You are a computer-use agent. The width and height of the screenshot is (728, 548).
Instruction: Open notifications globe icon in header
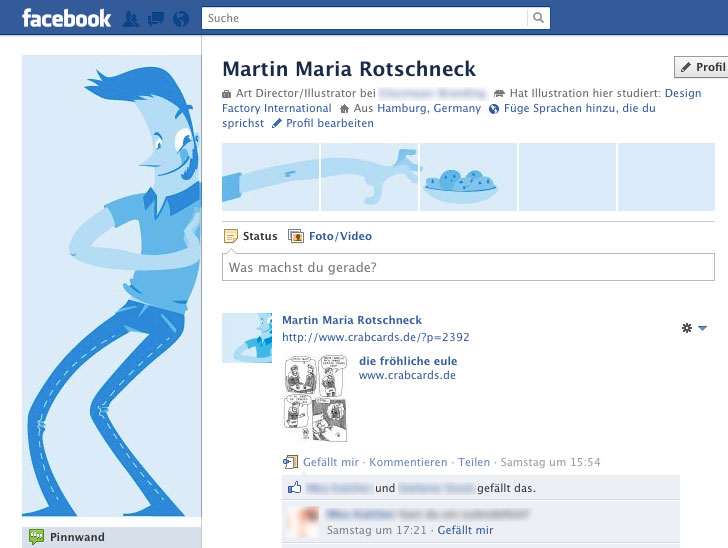(181, 19)
